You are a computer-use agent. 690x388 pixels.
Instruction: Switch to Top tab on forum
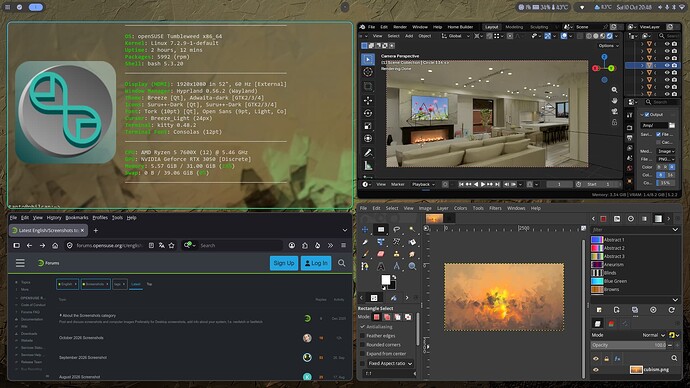(x=149, y=284)
